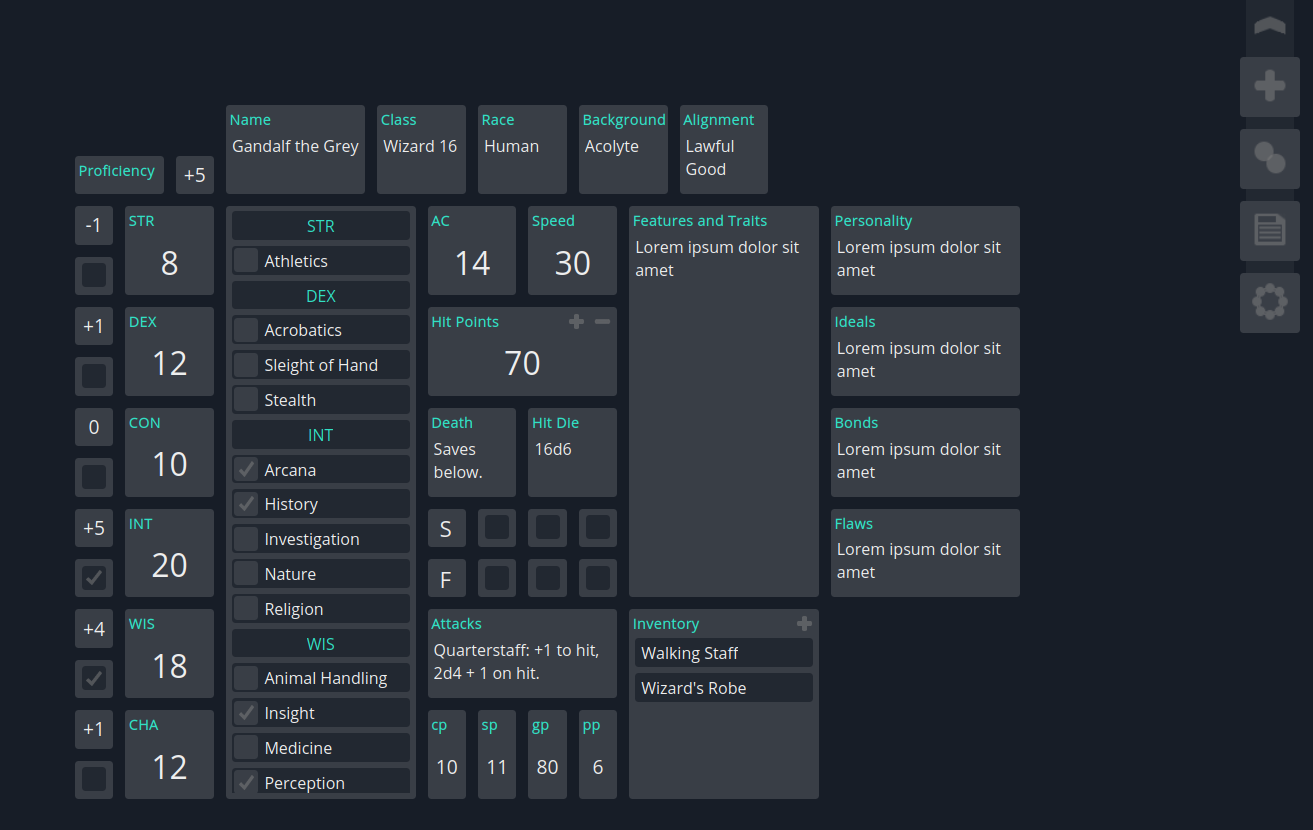The width and height of the screenshot is (1313, 830).
Task: Click the large plus icon in sidebar
Action: 1269,87
